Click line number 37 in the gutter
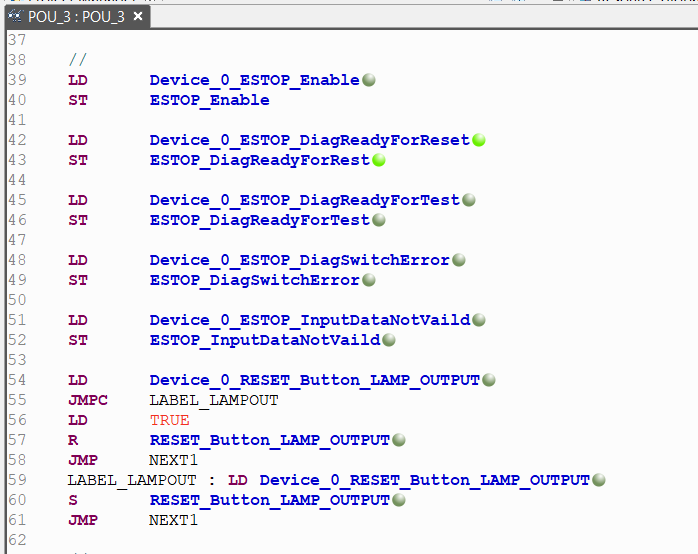The height and width of the screenshot is (554, 698). (x=17, y=40)
